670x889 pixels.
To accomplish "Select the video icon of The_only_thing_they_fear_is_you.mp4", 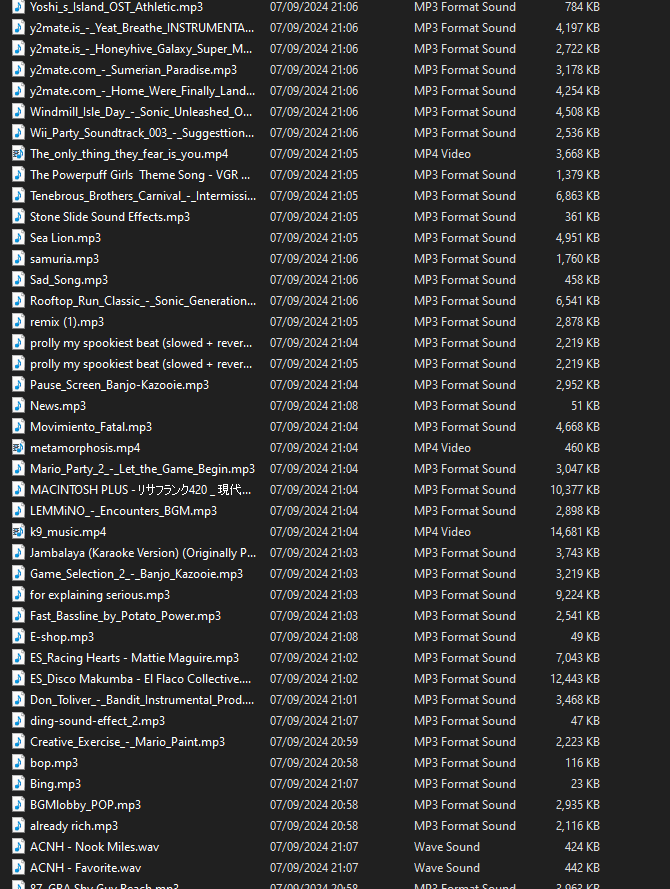I will 18,154.
